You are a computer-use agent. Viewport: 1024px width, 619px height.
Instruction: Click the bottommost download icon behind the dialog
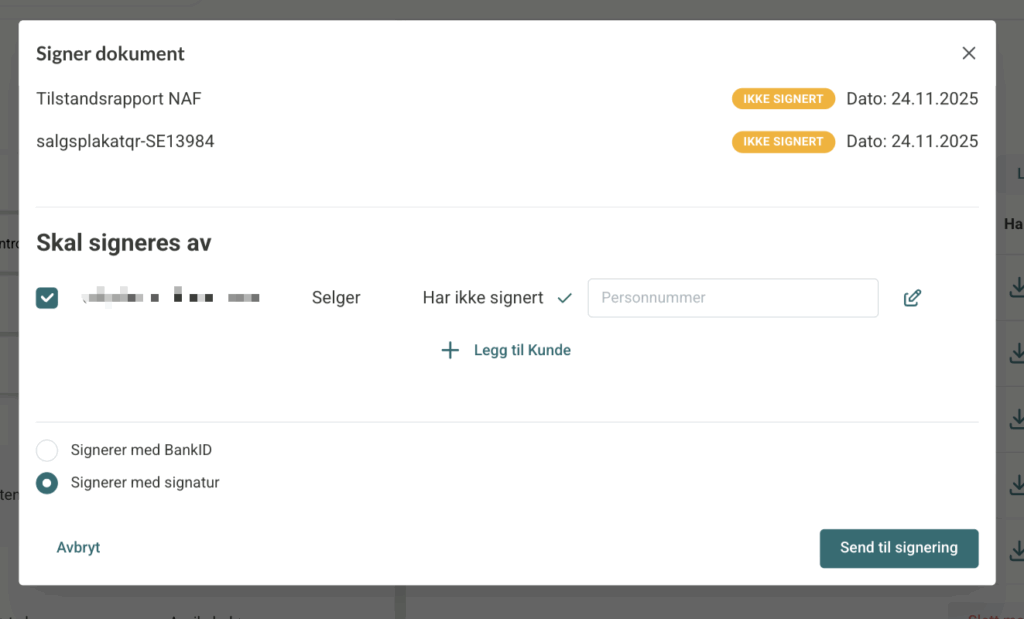coord(1016,550)
